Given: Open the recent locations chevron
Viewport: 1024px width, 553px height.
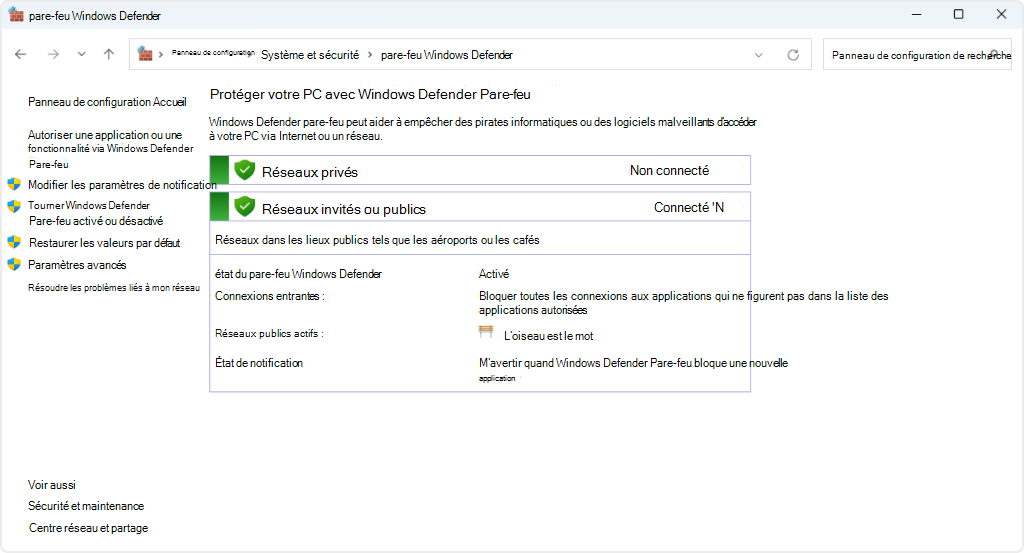Looking at the screenshot, I should coord(81,55).
